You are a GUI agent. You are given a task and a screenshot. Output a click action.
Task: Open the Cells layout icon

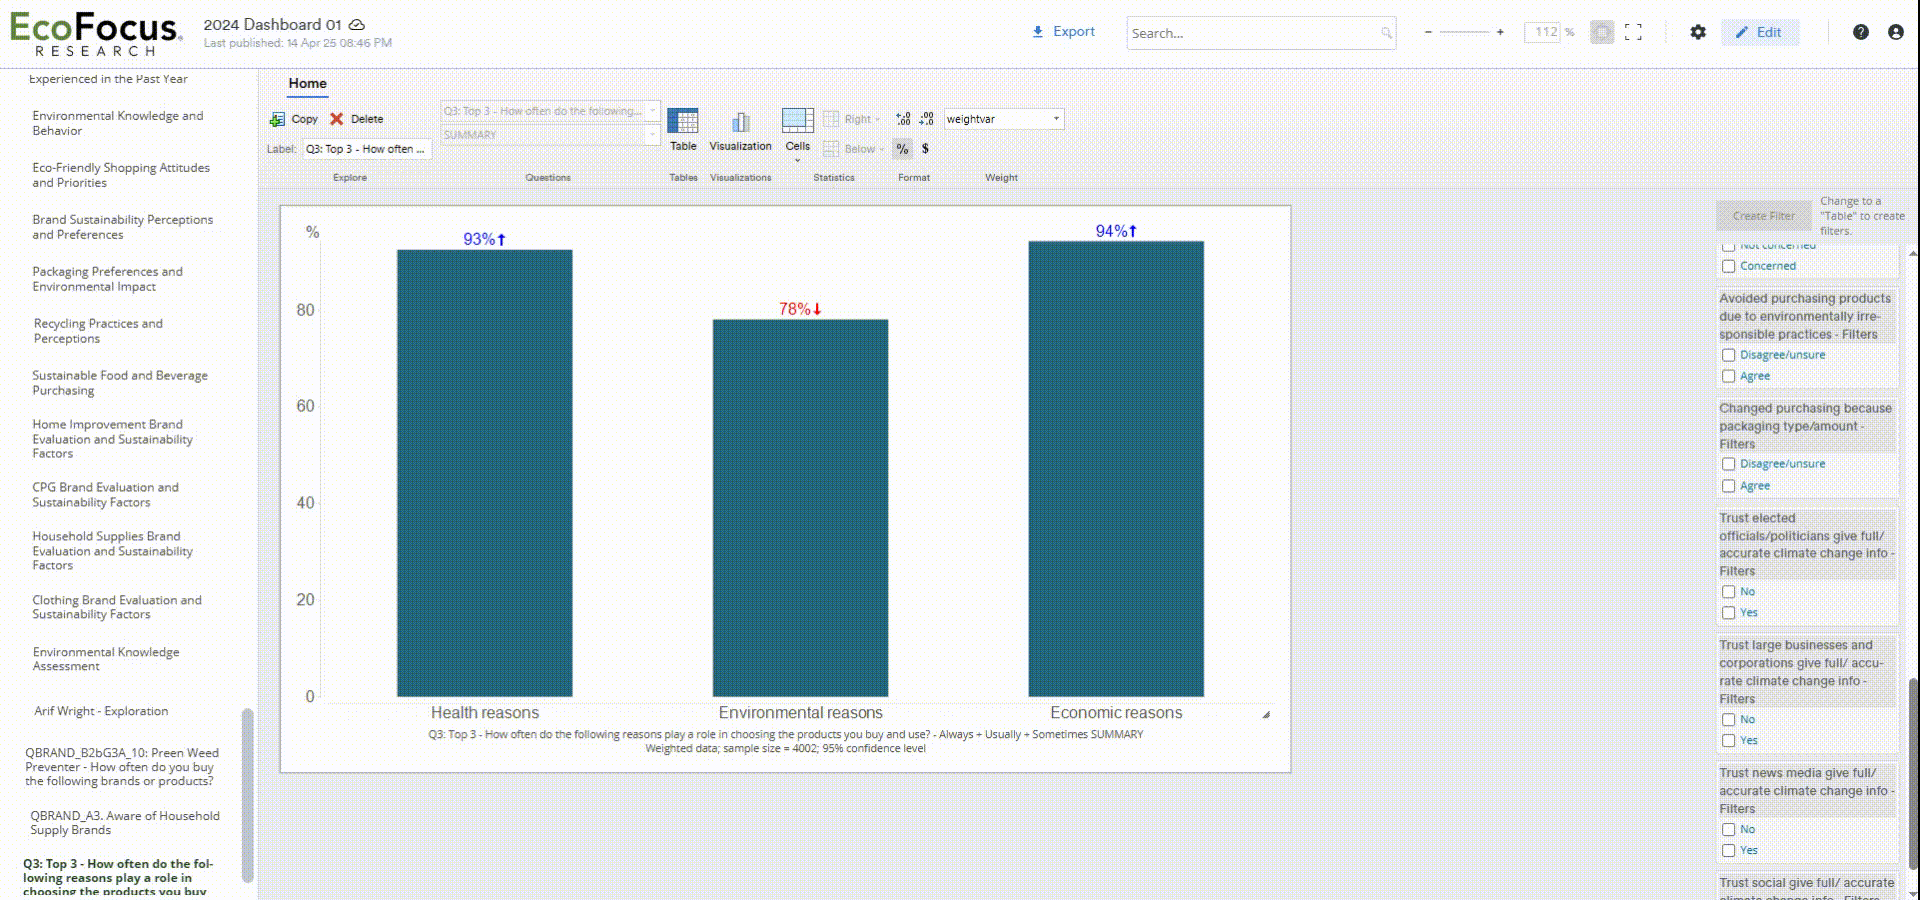coord(797,128)
